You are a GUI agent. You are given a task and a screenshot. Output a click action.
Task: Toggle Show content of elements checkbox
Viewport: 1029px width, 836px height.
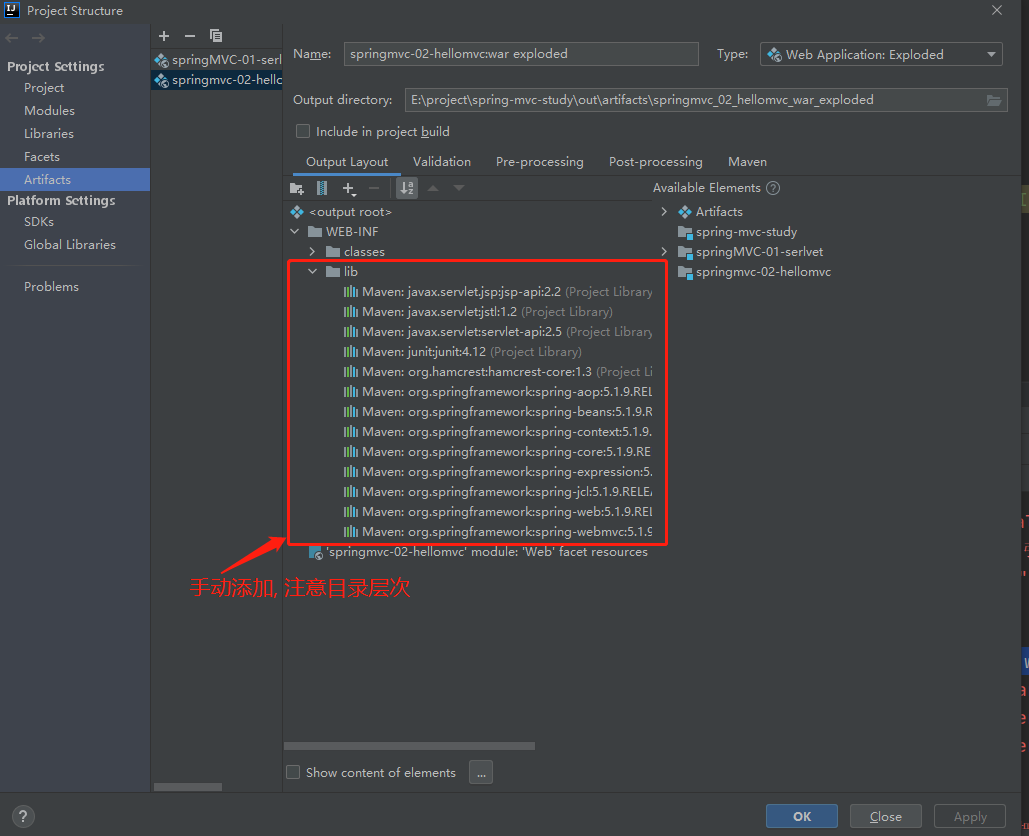(x=293, y=772)
